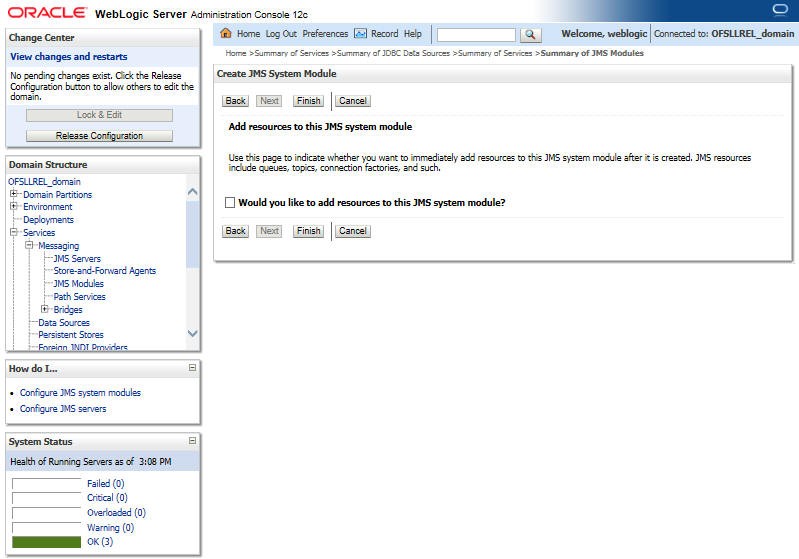799x559 pixels.
Task: Open Preferences from the toolbar
Action: 325,34
